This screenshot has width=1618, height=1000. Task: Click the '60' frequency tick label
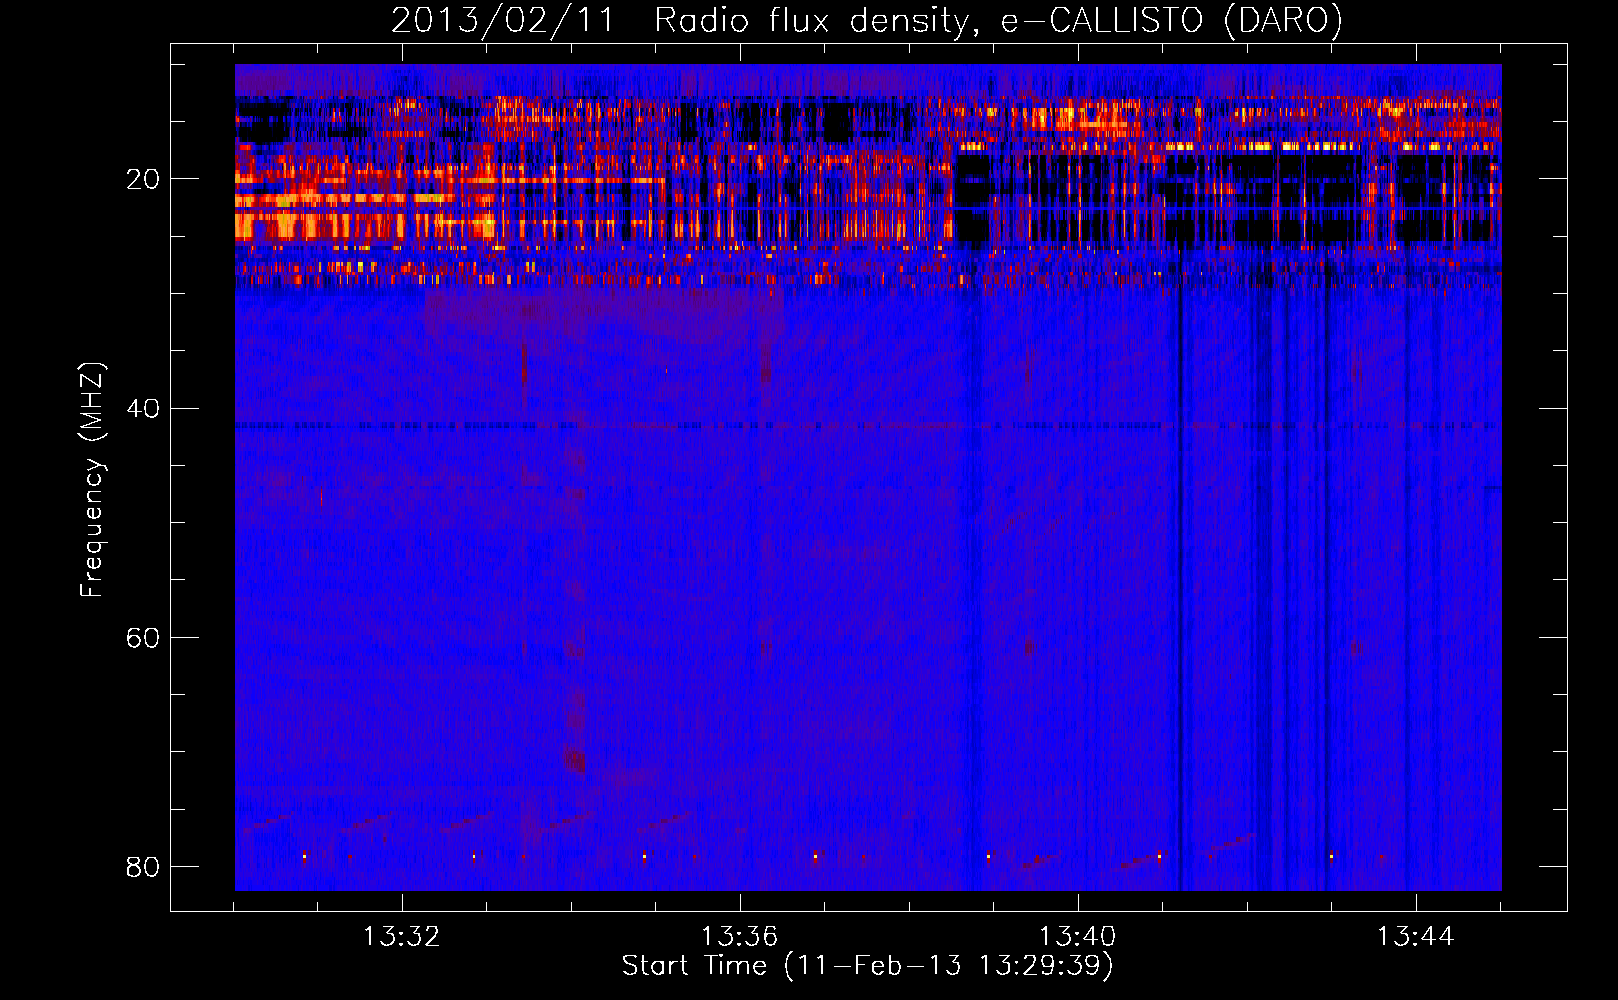point(143,637)
